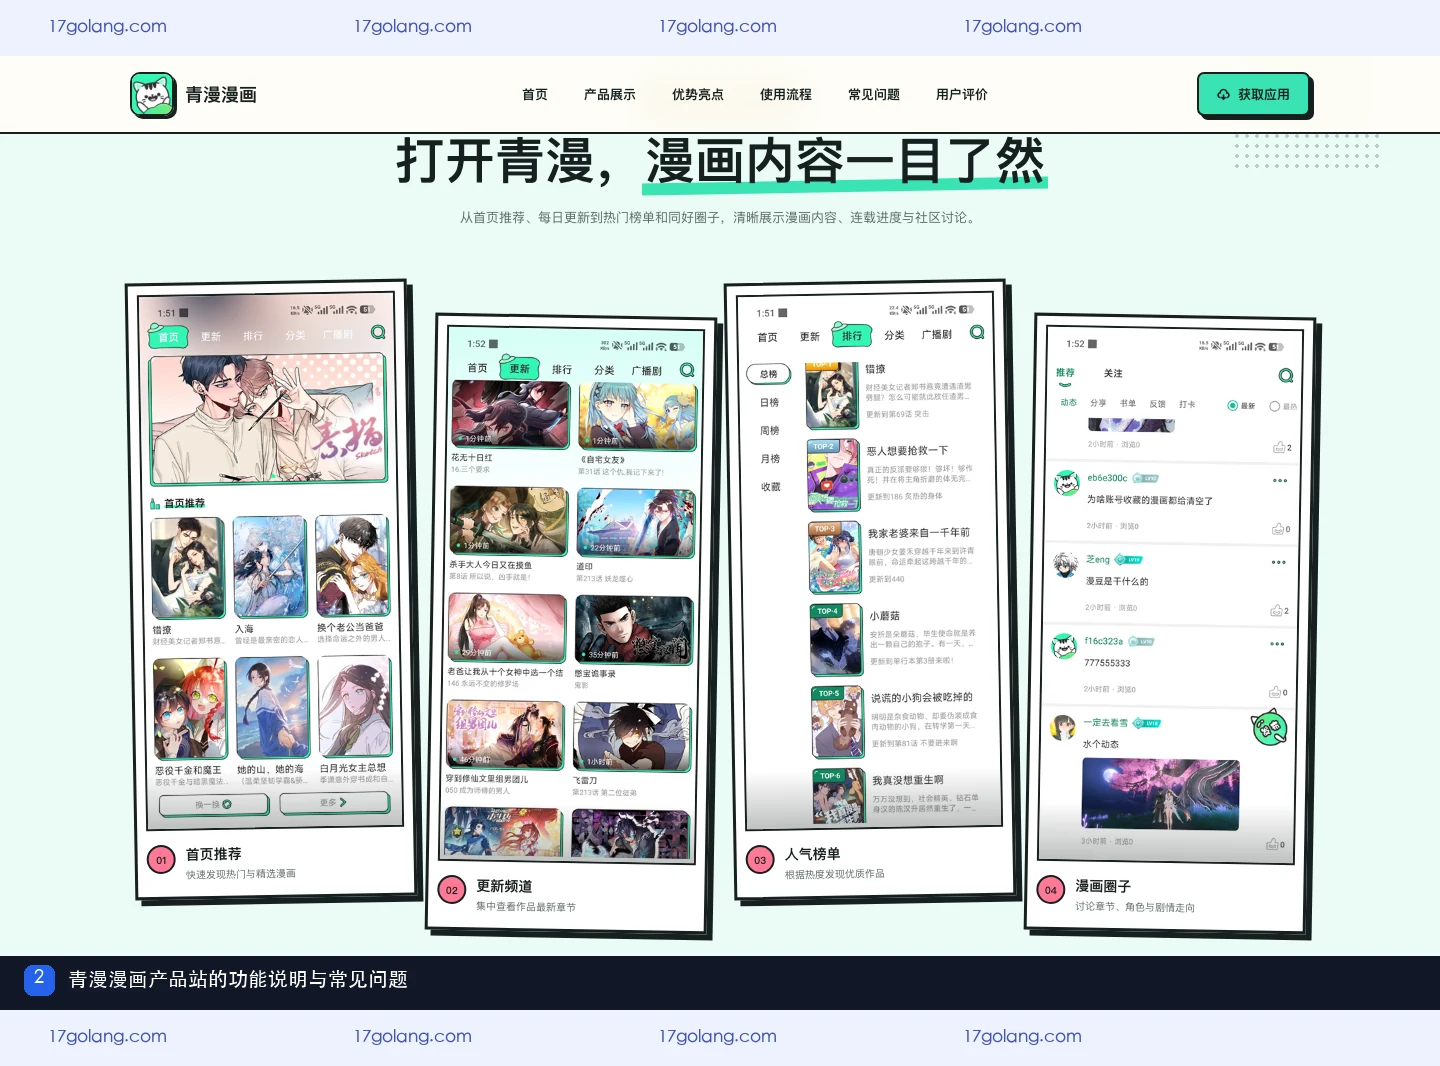Click the green floating cat post button

[x=1270, y=727]
